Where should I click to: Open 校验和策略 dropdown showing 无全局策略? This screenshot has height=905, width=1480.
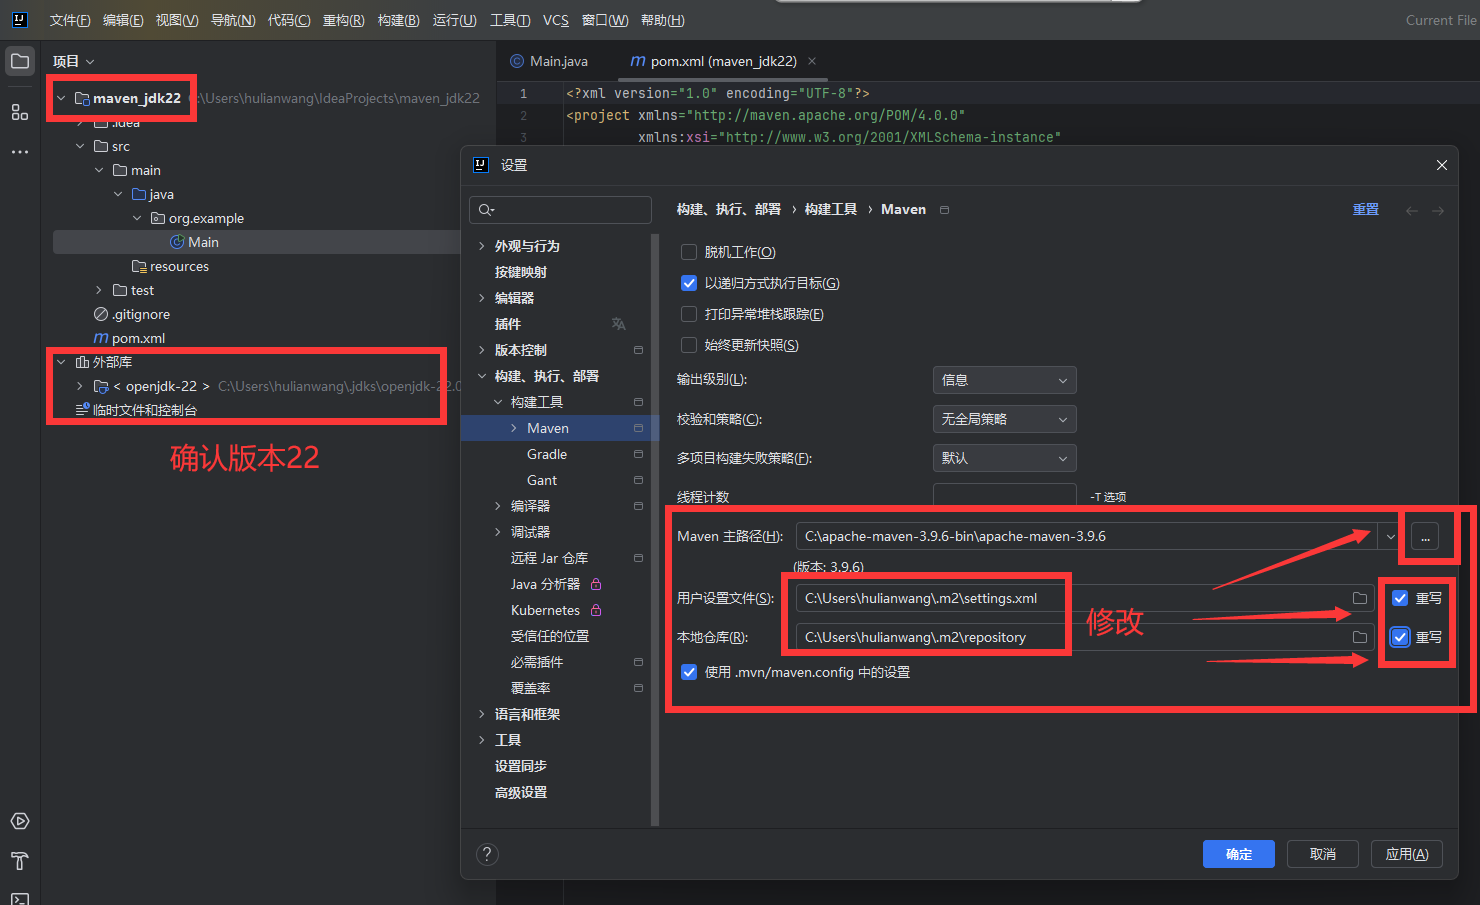[1004, 419]
